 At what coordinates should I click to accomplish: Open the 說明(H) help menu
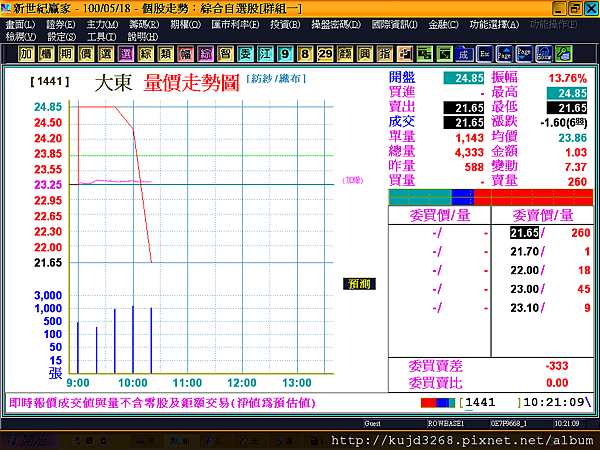coord(143,37)
